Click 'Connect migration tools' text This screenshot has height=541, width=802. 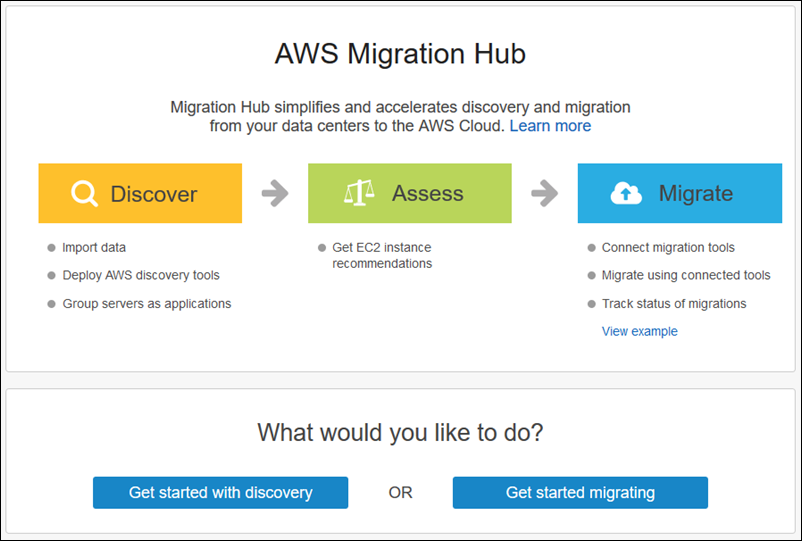point(668,247)
